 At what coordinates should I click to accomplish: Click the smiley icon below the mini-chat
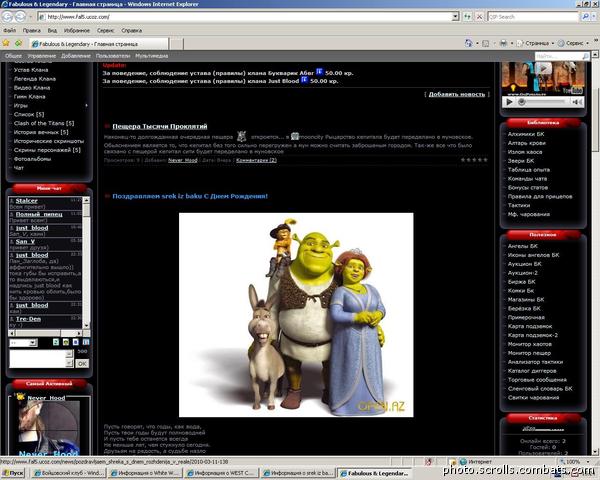(66, 342)
